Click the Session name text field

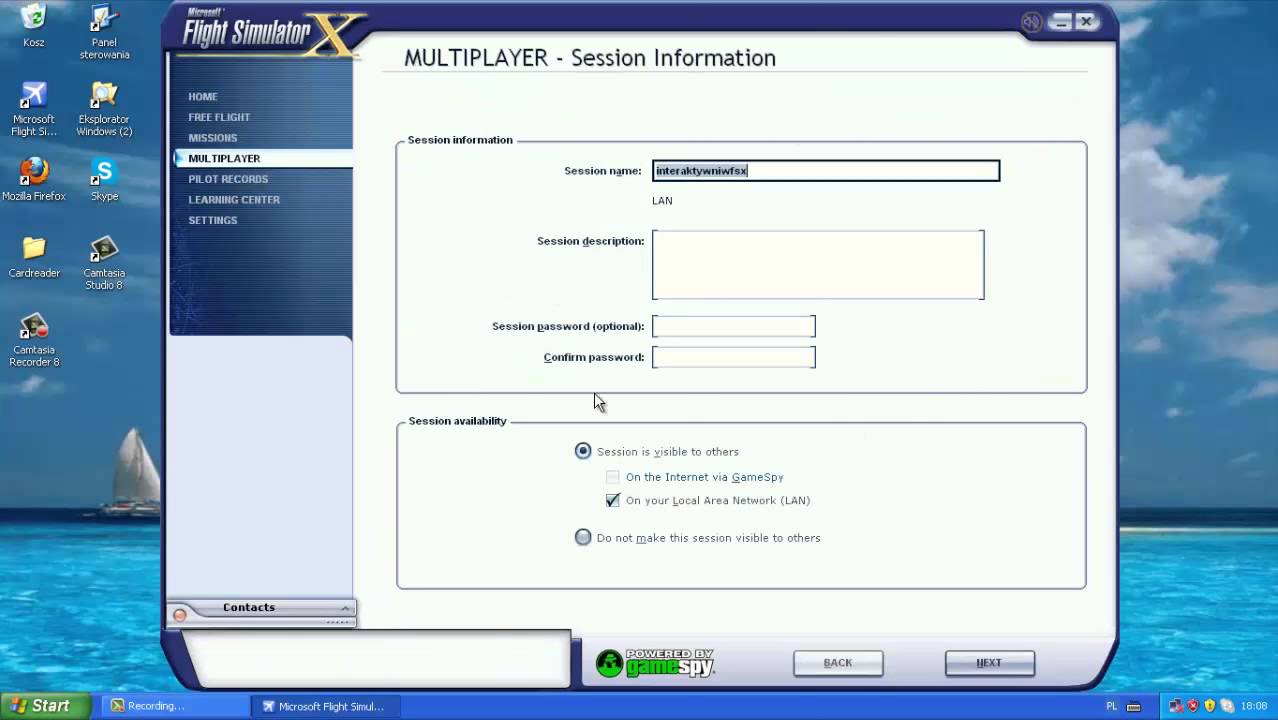(x=826, y=171)
